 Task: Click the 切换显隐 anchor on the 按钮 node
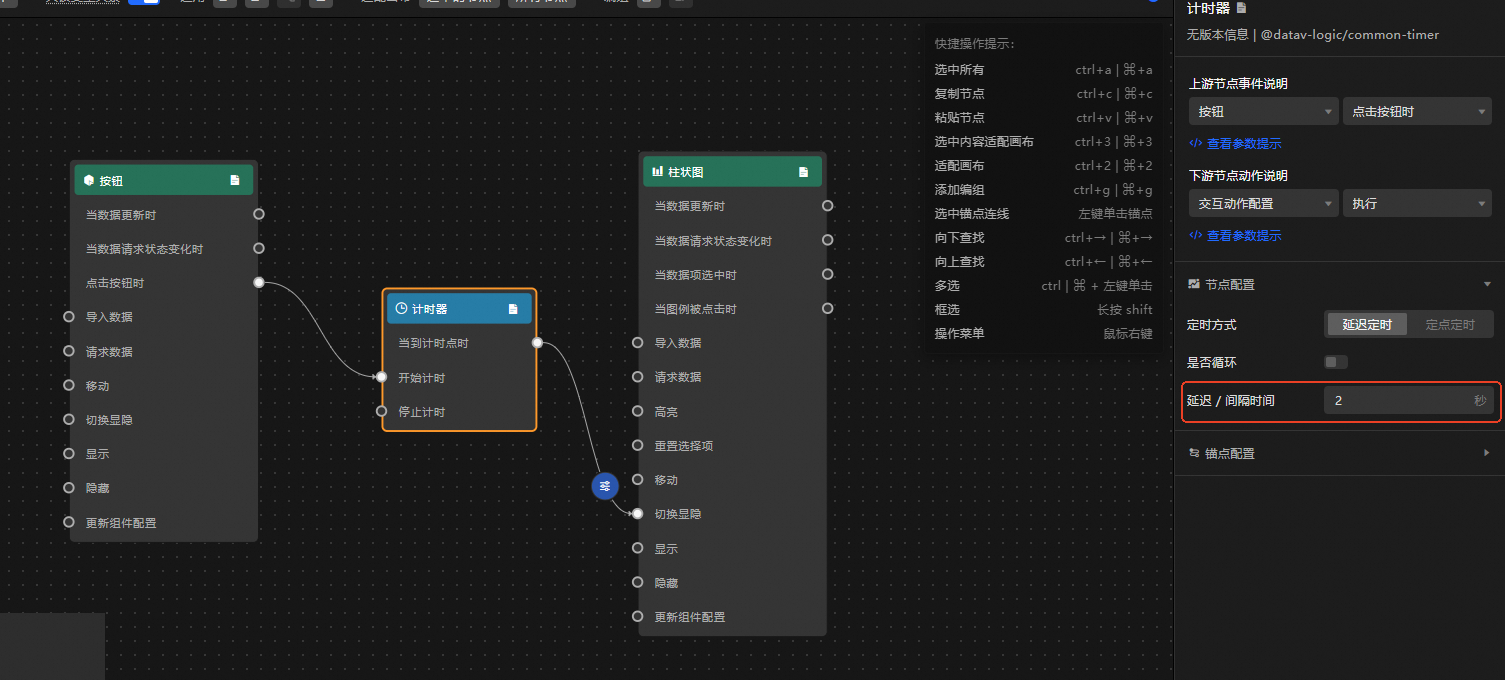(69, 419)
